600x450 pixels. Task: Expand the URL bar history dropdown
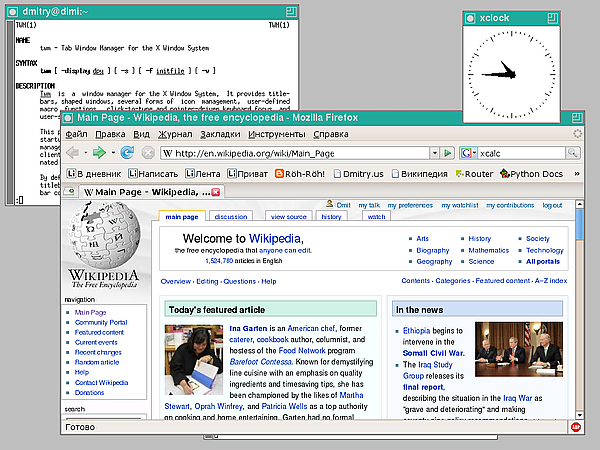[434, 153]
